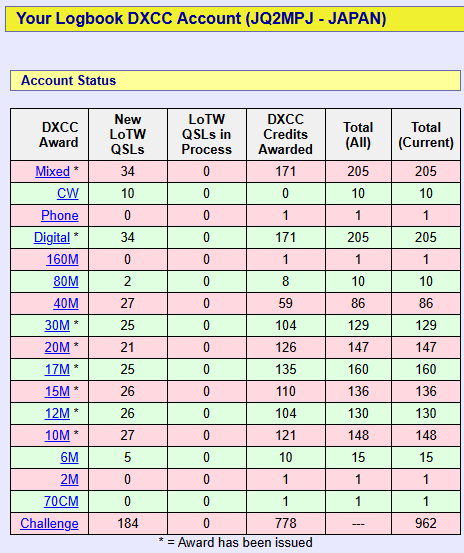Open the 17M band link
The height and width of the screenshot is (553, 464).
pos(57,370)
